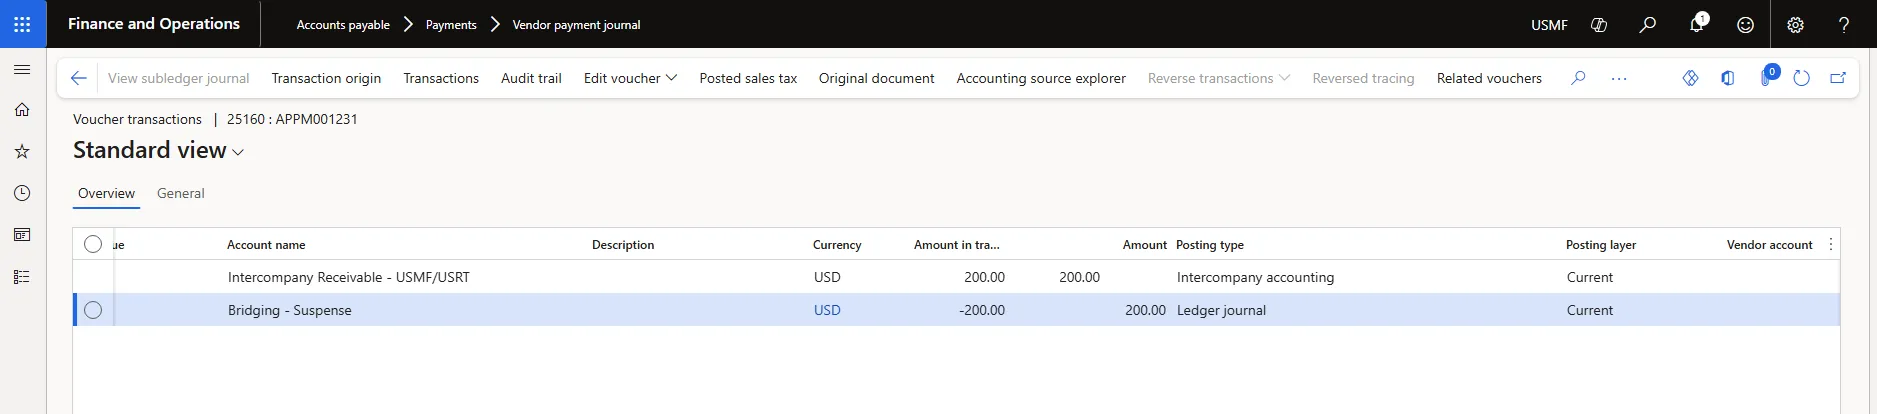Switch to the General tab
The height and width of the screenshot is (414, 1877).
(181, 193)
